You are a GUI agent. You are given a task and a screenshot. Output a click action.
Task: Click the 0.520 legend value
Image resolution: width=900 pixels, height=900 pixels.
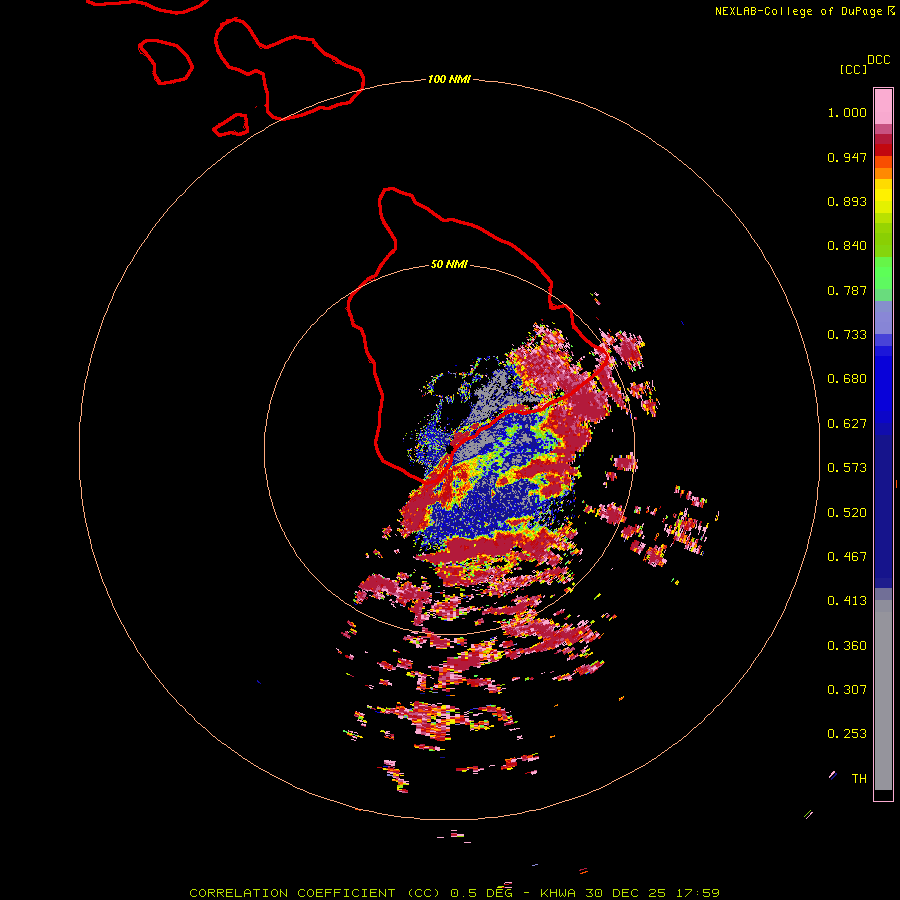click(x=847, y=513)
